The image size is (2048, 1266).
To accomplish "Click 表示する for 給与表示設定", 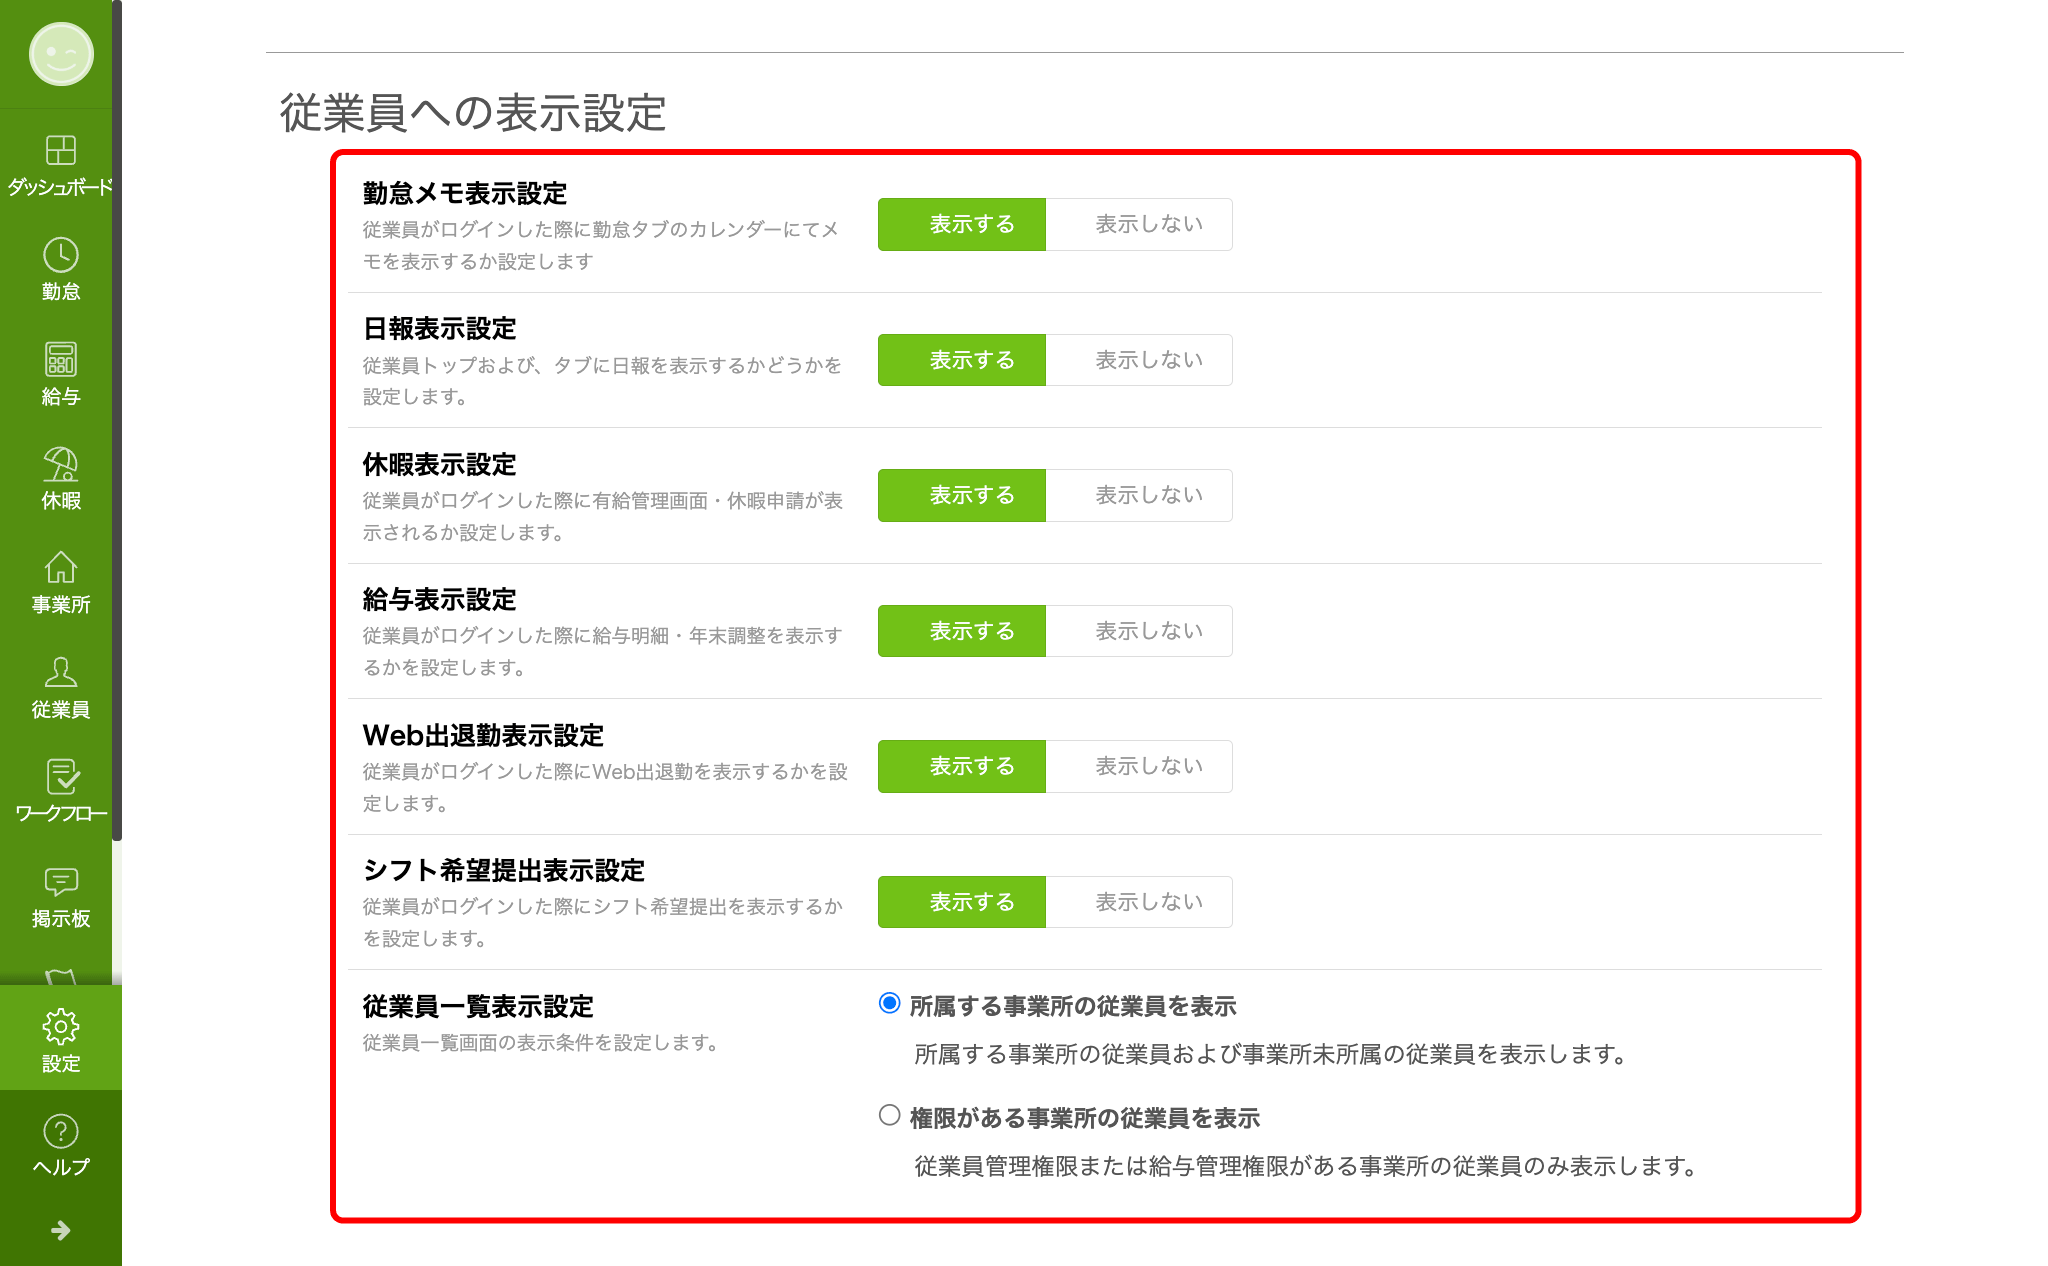I will [961, 630].
